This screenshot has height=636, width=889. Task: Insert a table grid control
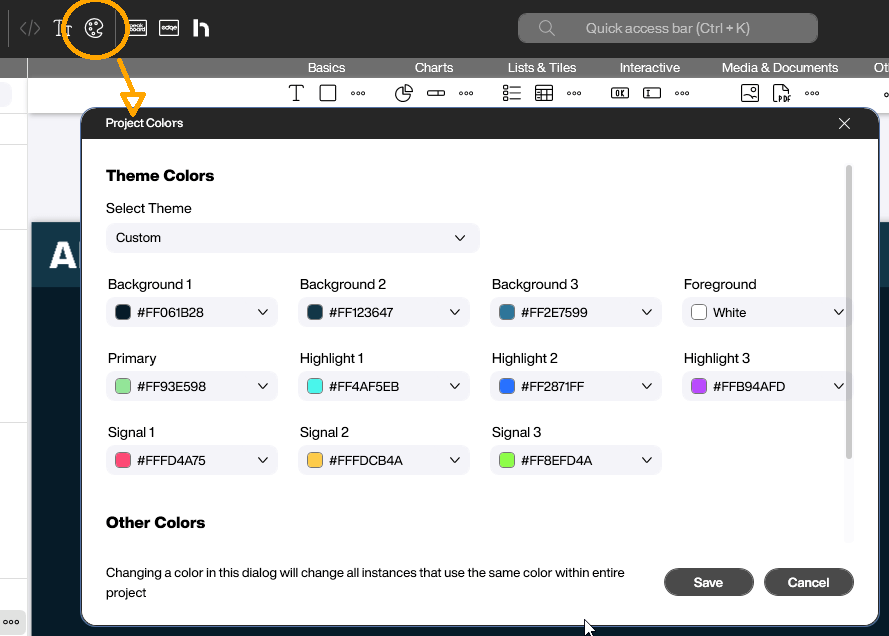click(x=544, y=93)
